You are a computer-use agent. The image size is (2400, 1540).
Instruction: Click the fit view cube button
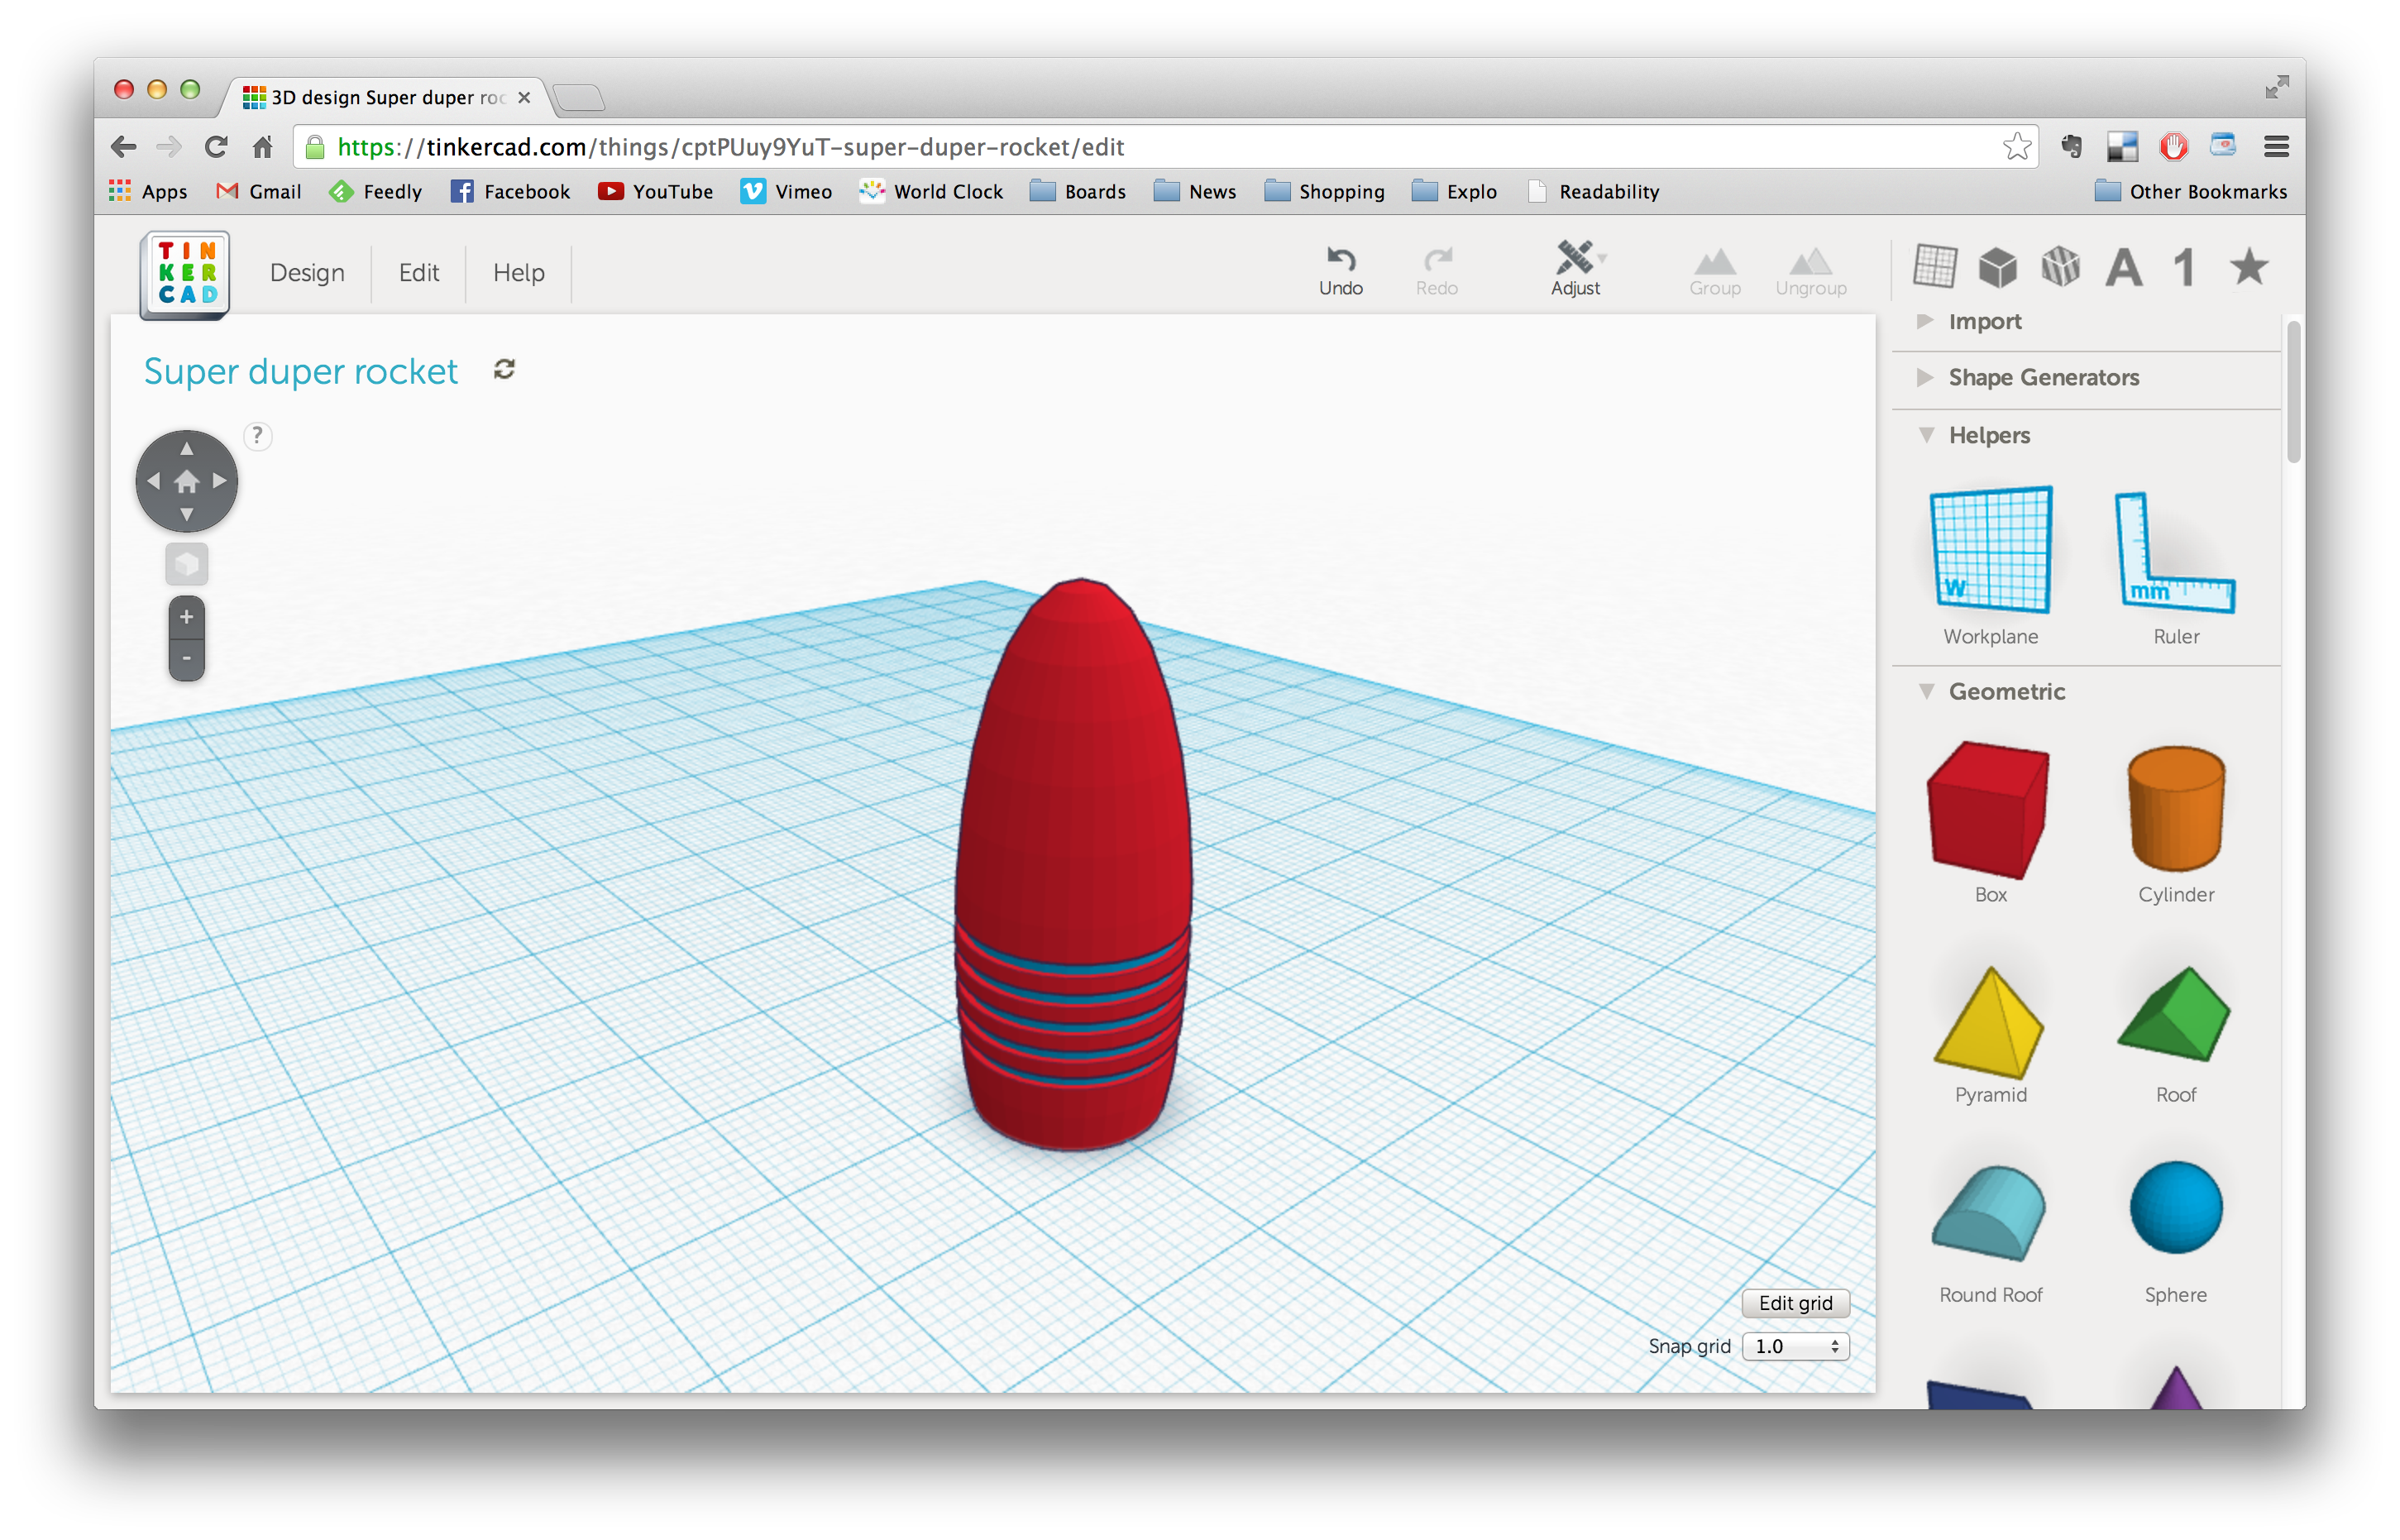click(186, 564)
